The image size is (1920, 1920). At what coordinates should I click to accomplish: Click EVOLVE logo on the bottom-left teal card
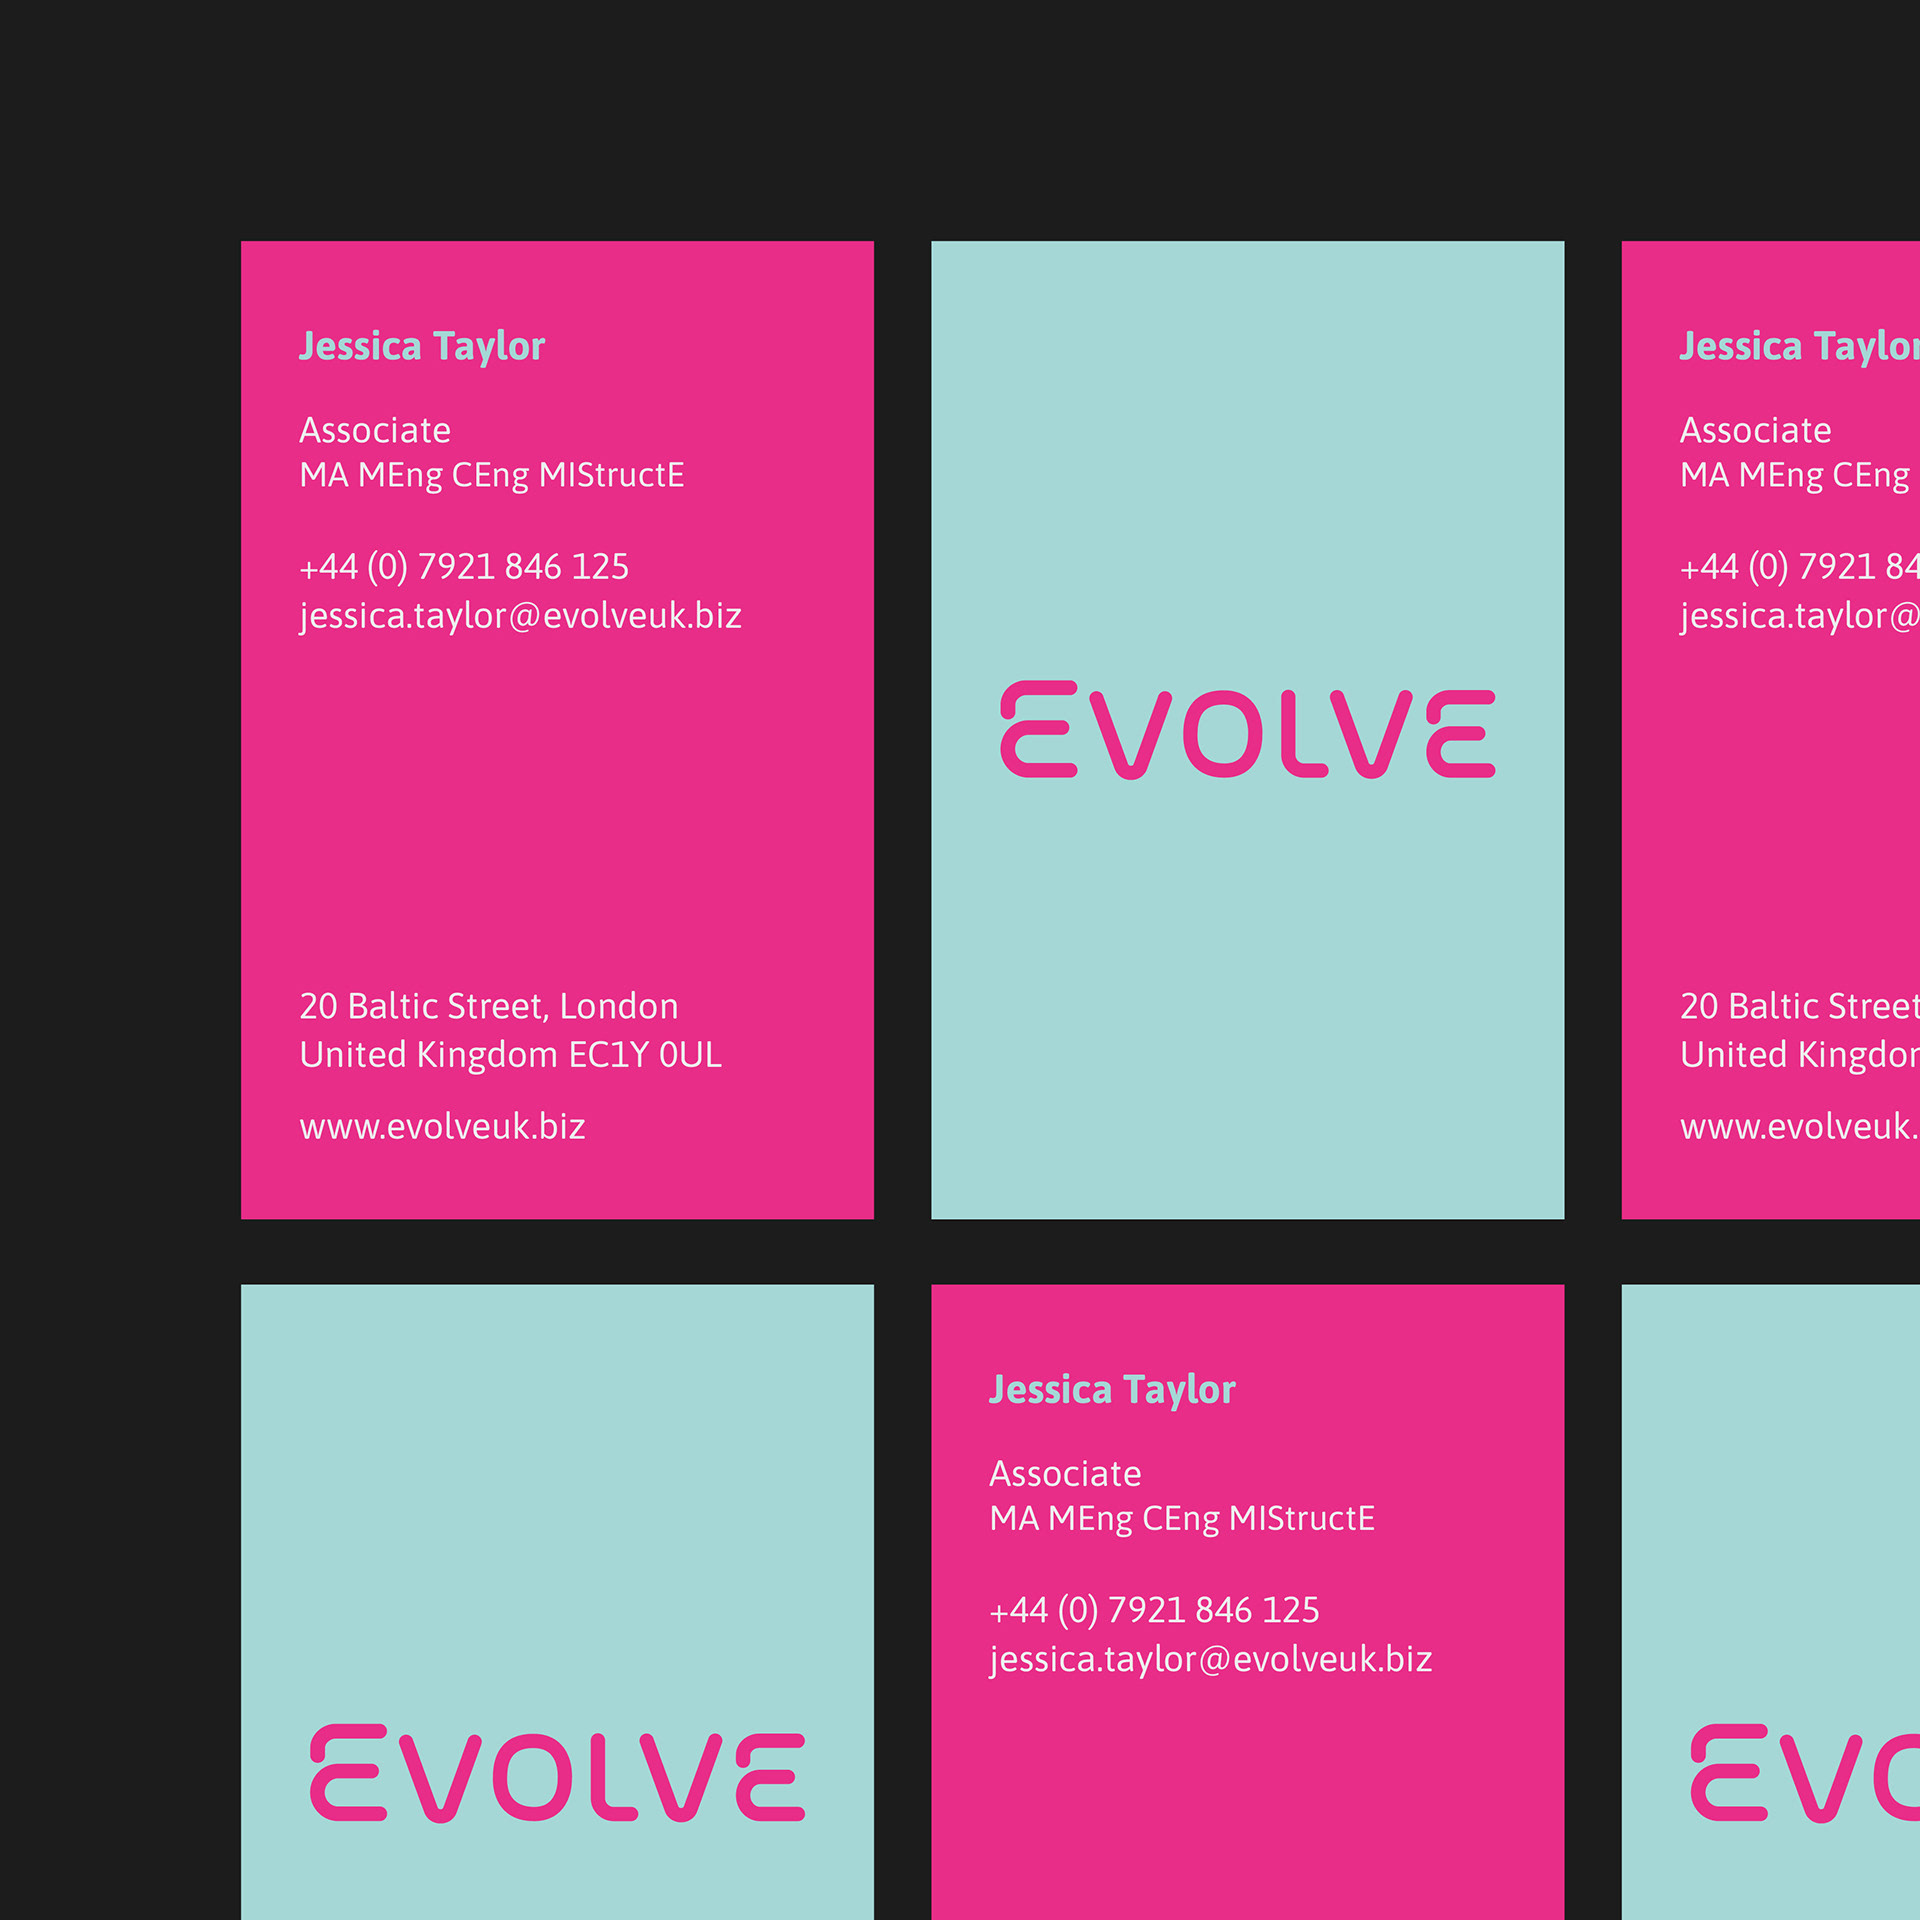pos(557,1773)
